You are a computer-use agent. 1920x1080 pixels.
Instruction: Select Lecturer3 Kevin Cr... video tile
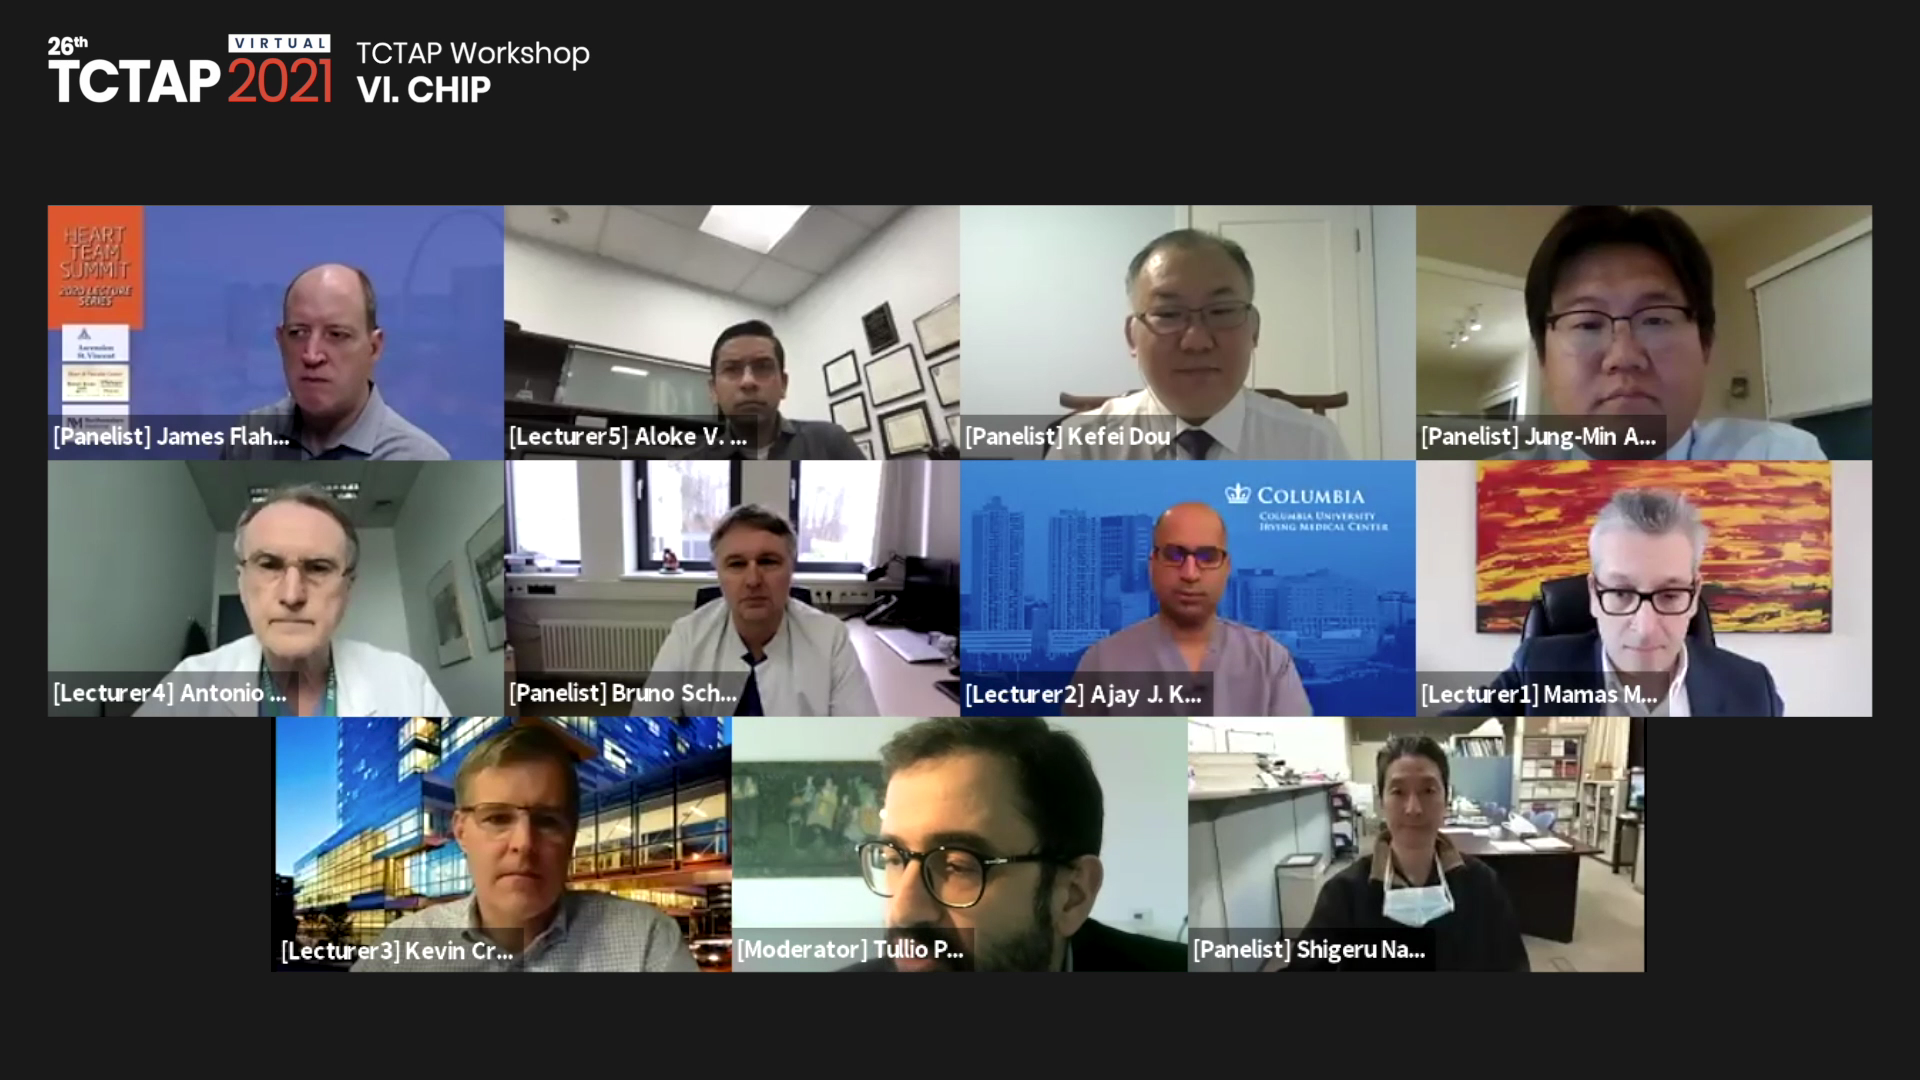pos(503,844)
